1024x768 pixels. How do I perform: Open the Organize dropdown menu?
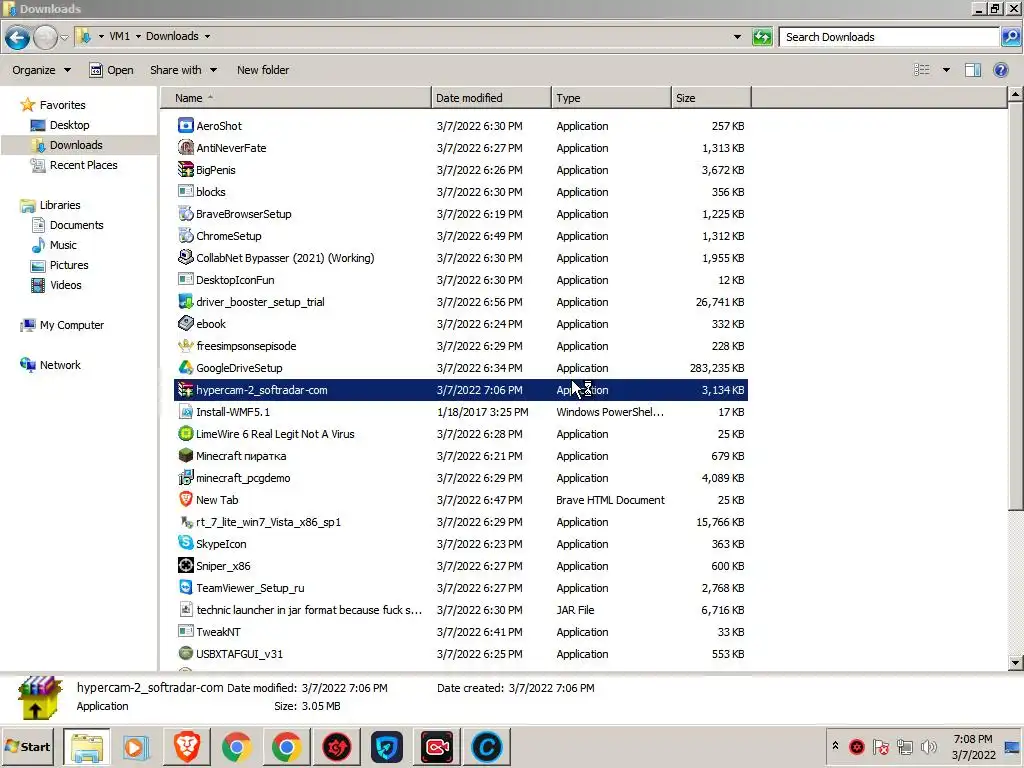coord(41,70)
